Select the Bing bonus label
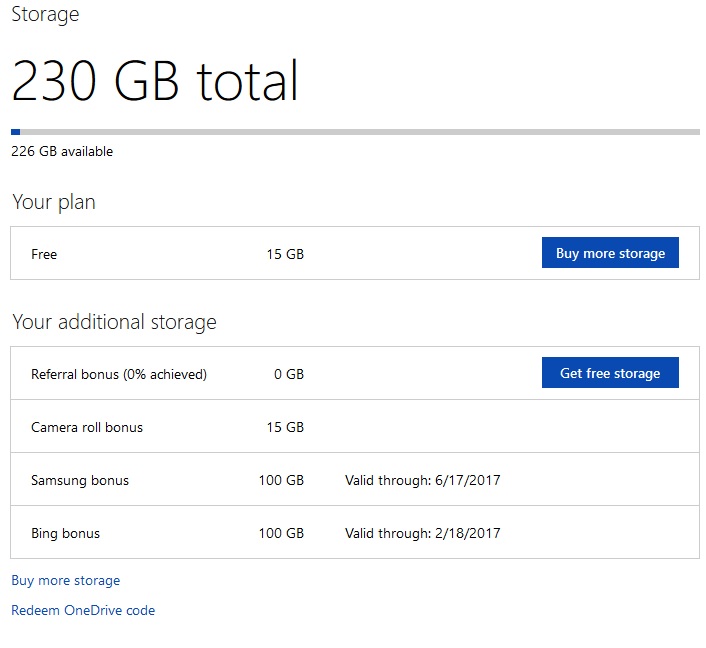 point(65,533)
